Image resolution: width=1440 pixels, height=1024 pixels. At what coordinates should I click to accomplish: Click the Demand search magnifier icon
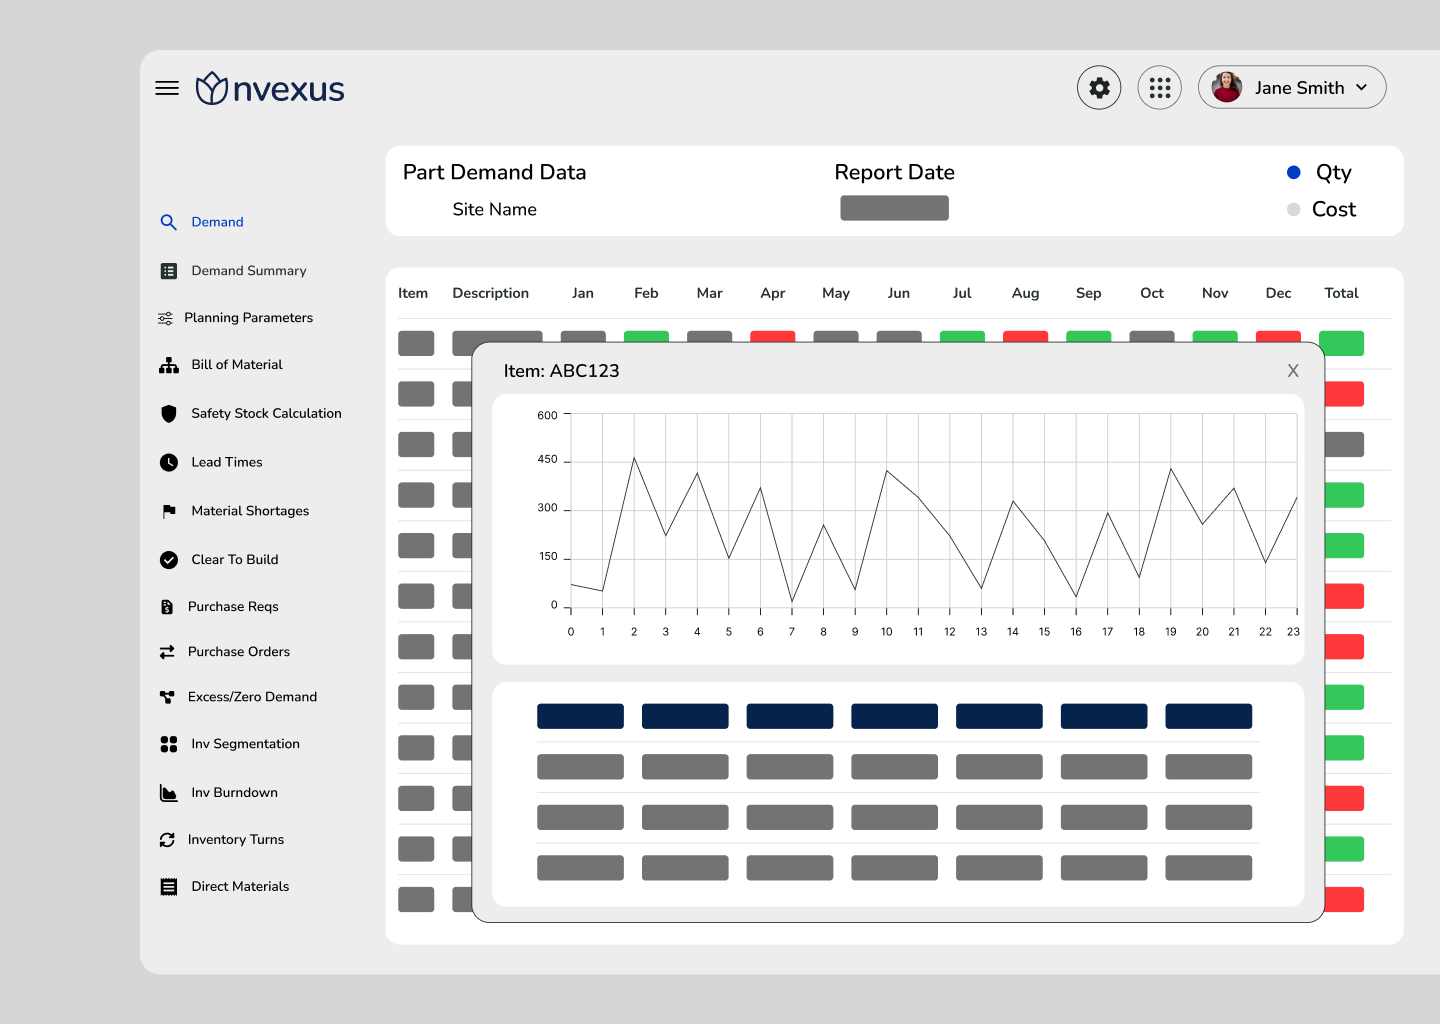[169, 222]
